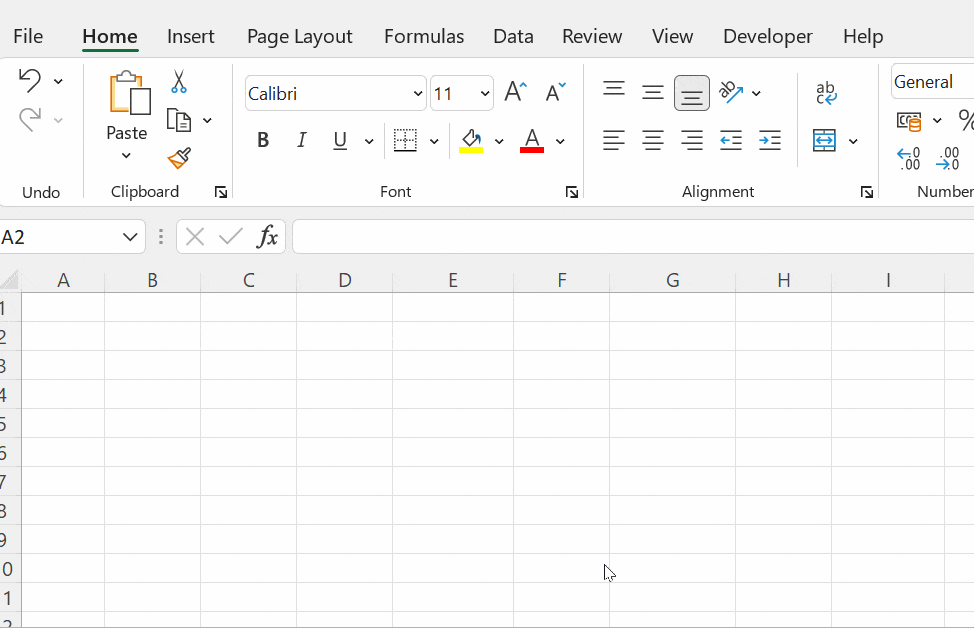Apply bold formatting
The image size is (974, 628).
coord(262,140)
